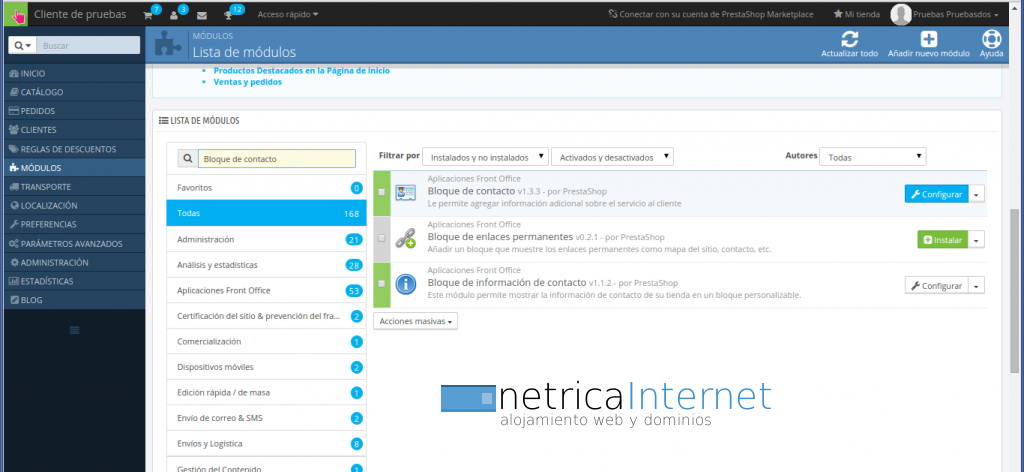
Task: Collapse the sidebar with the hamburger icon
Action: click(x=74, y=330)
